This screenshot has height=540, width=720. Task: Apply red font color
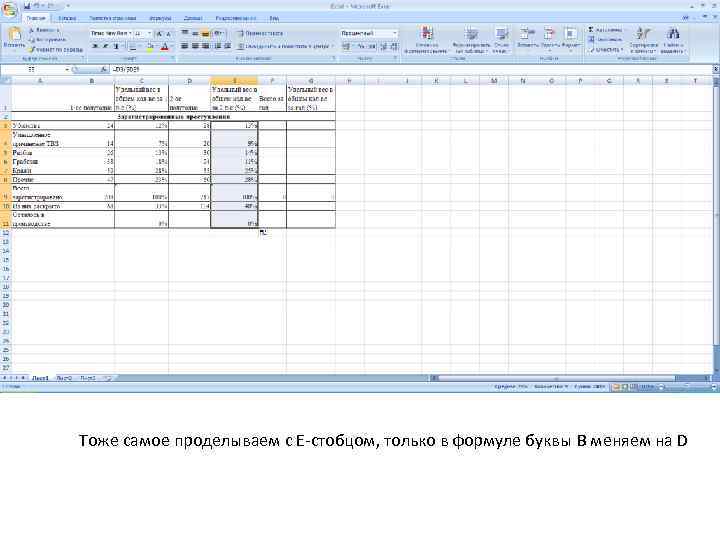(x=164, y=46)
